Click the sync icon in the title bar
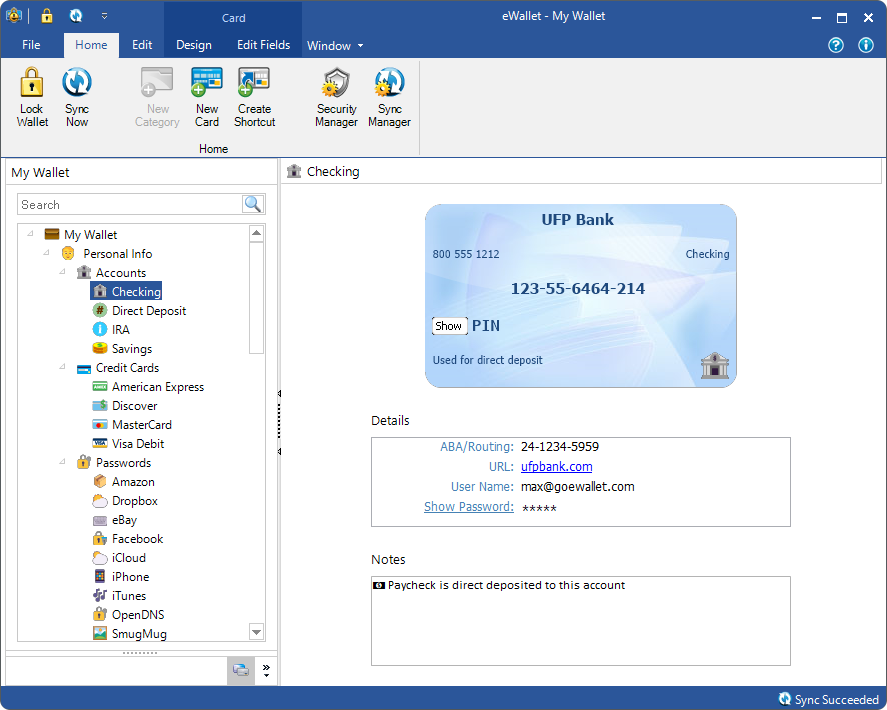This screenshot has height=710, width=887. 76,16
